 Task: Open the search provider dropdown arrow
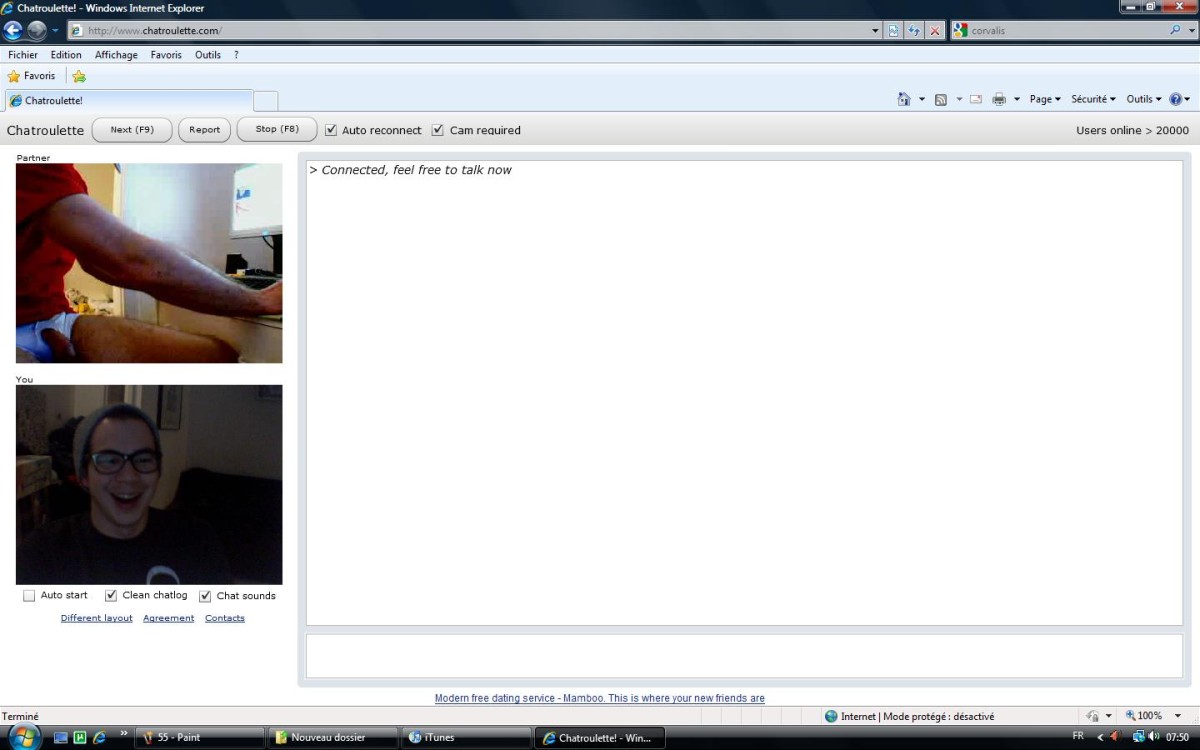click(1190, 30)
